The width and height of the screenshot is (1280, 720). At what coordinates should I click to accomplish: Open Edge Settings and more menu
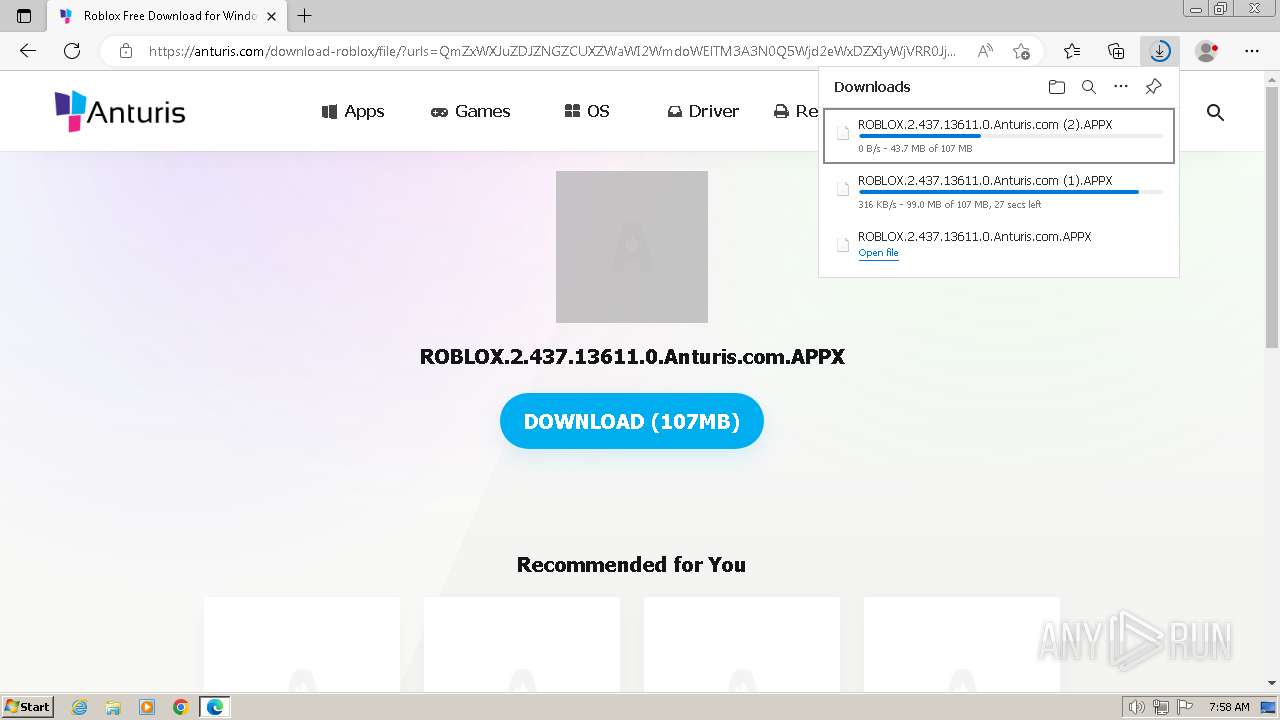coord(1252,51)
